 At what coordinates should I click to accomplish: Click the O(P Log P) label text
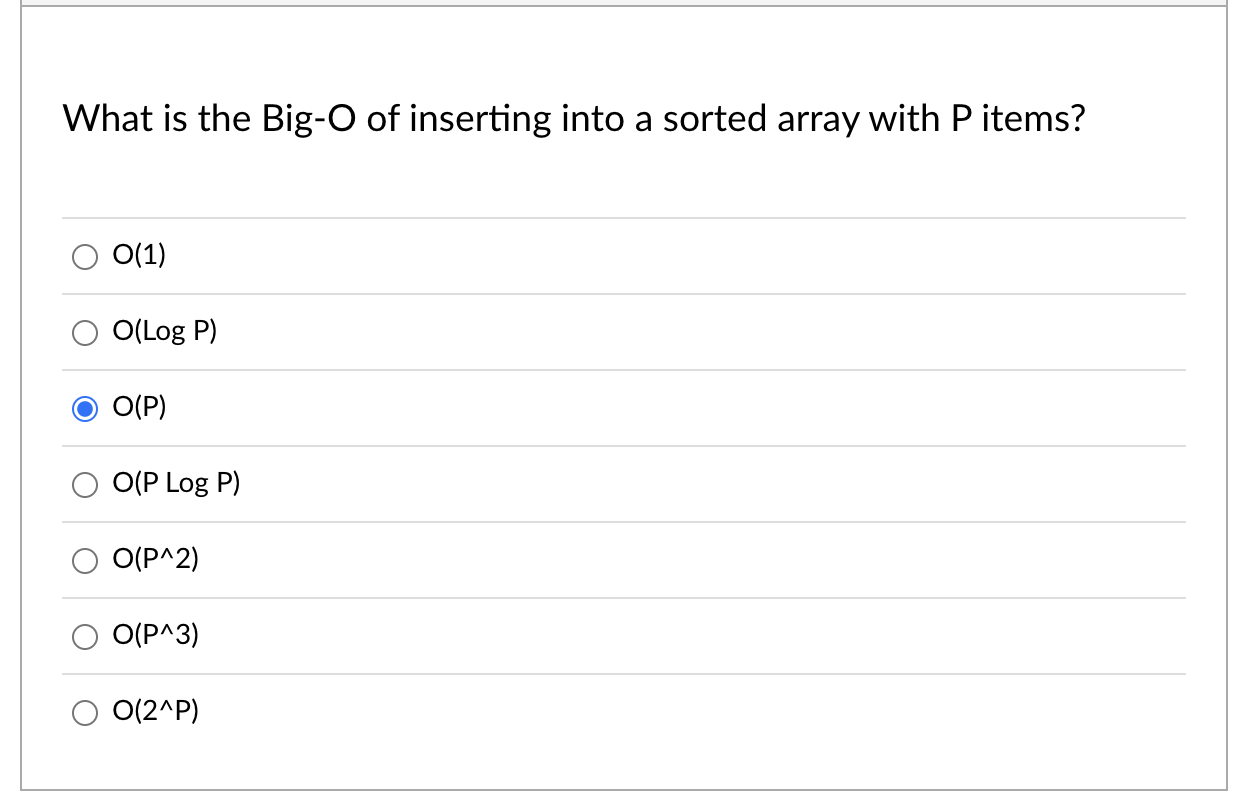click(x=177, y=483)
